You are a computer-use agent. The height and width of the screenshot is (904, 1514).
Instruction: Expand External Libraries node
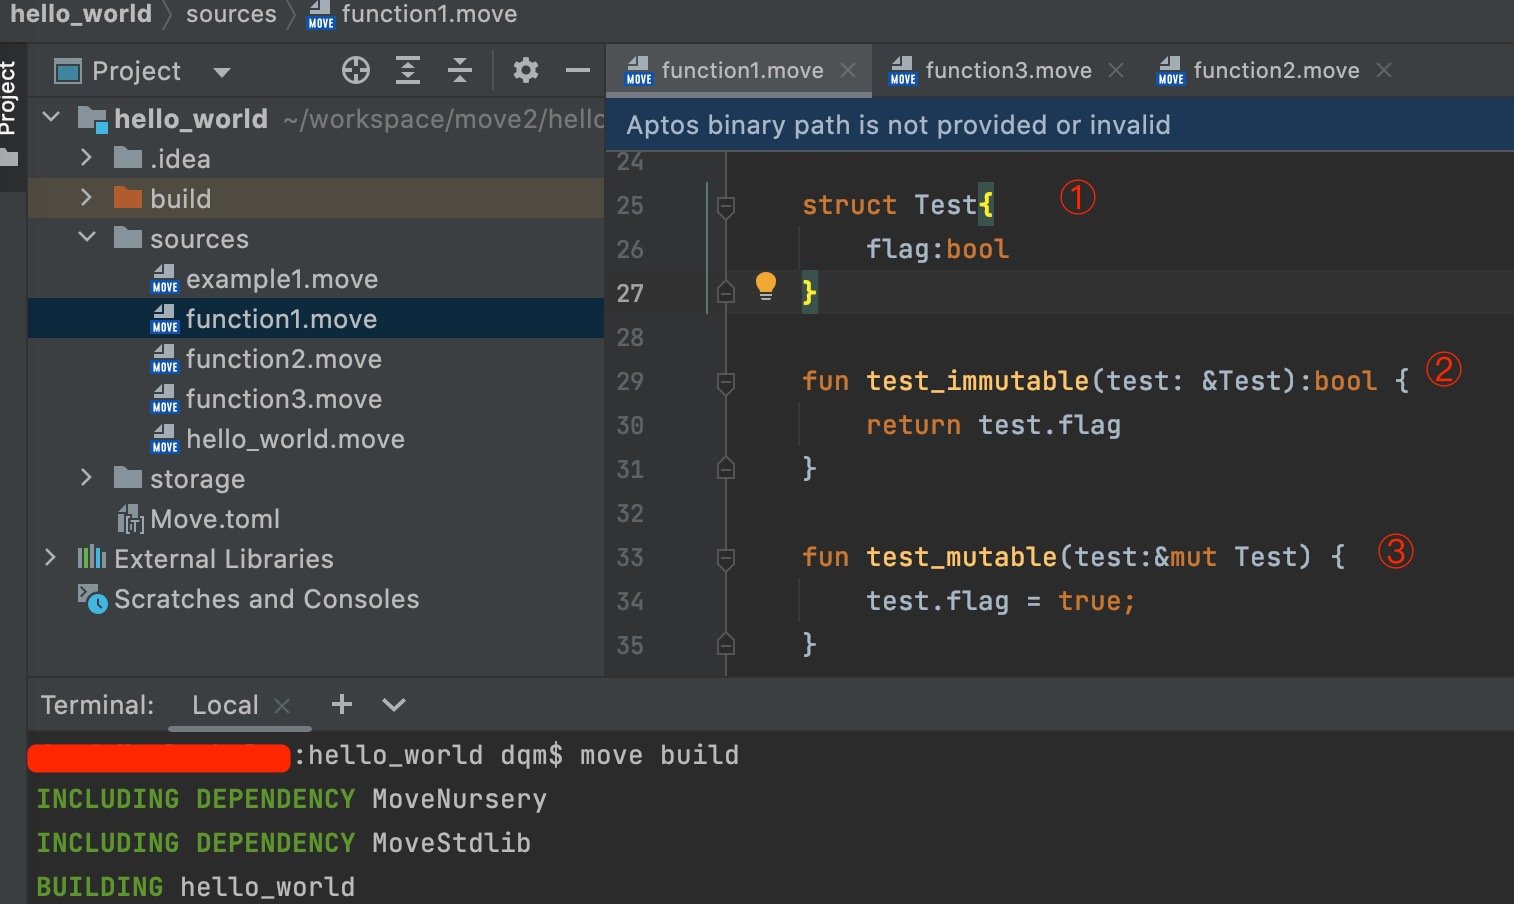point(51,558)
